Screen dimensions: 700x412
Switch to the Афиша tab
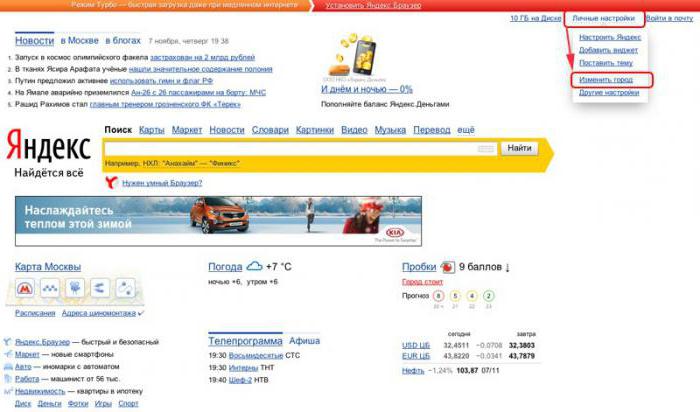[x=304, y=341]
